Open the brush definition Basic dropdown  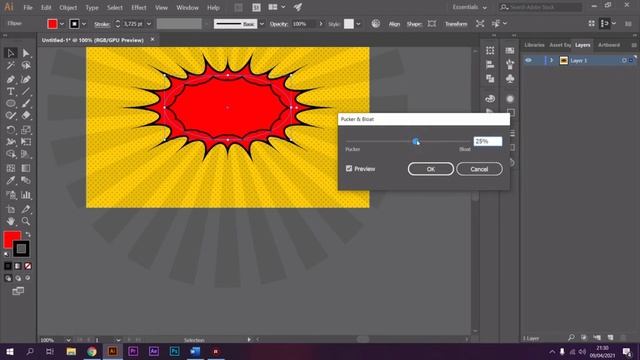click(x=262, y=24)
